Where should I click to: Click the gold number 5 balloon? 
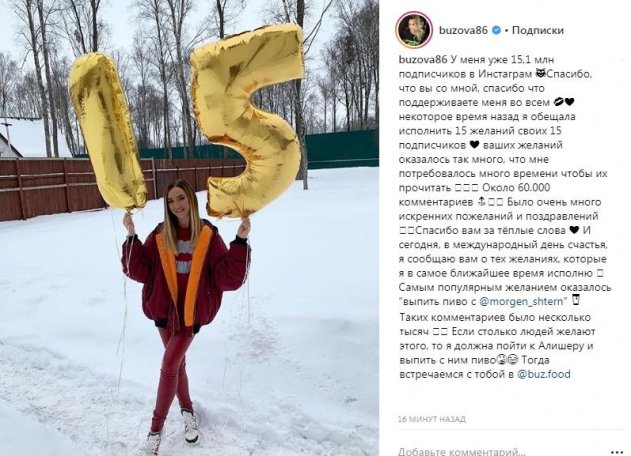(247, 121)
